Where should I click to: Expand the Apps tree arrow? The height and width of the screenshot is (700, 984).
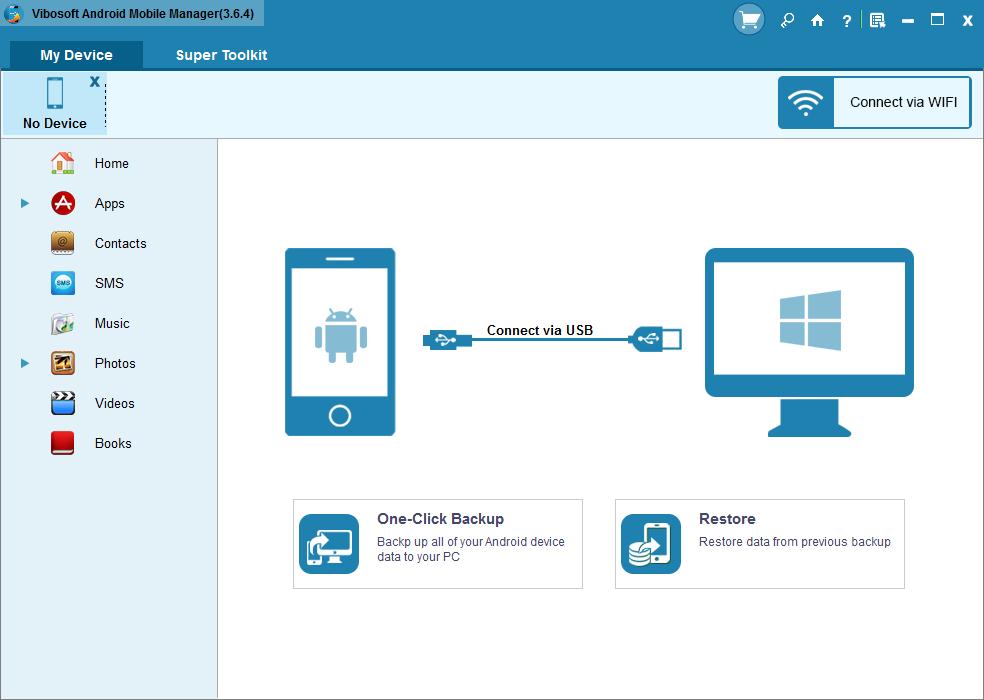coord(24,203)
